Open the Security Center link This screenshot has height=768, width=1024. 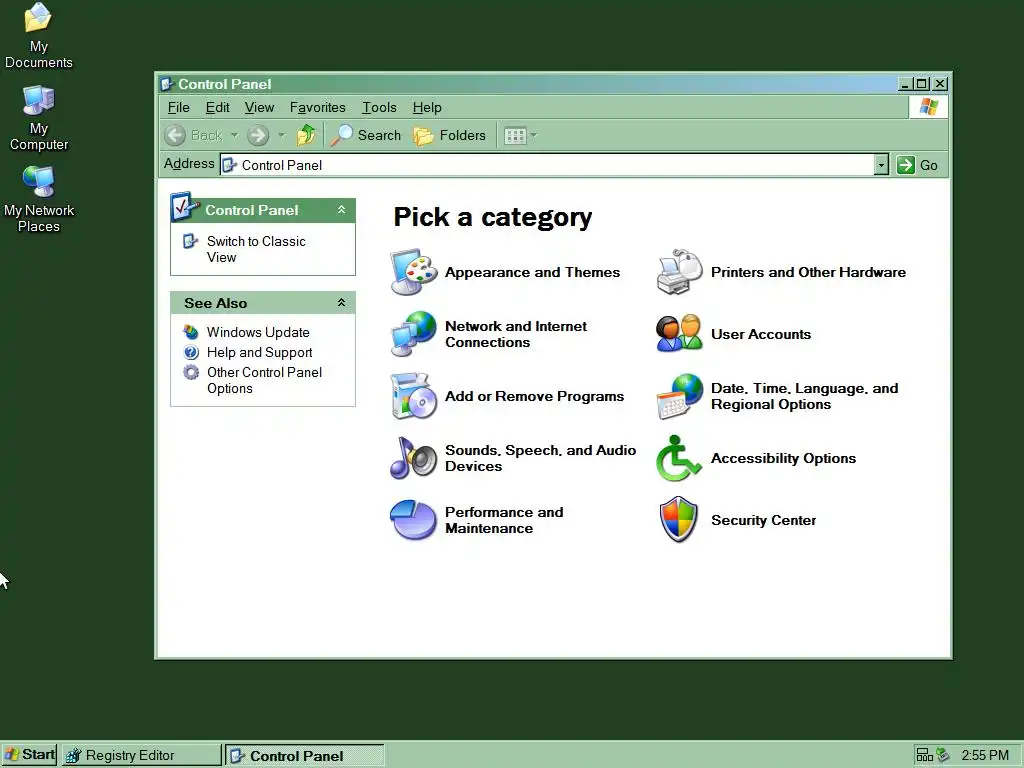pos(763,520)
